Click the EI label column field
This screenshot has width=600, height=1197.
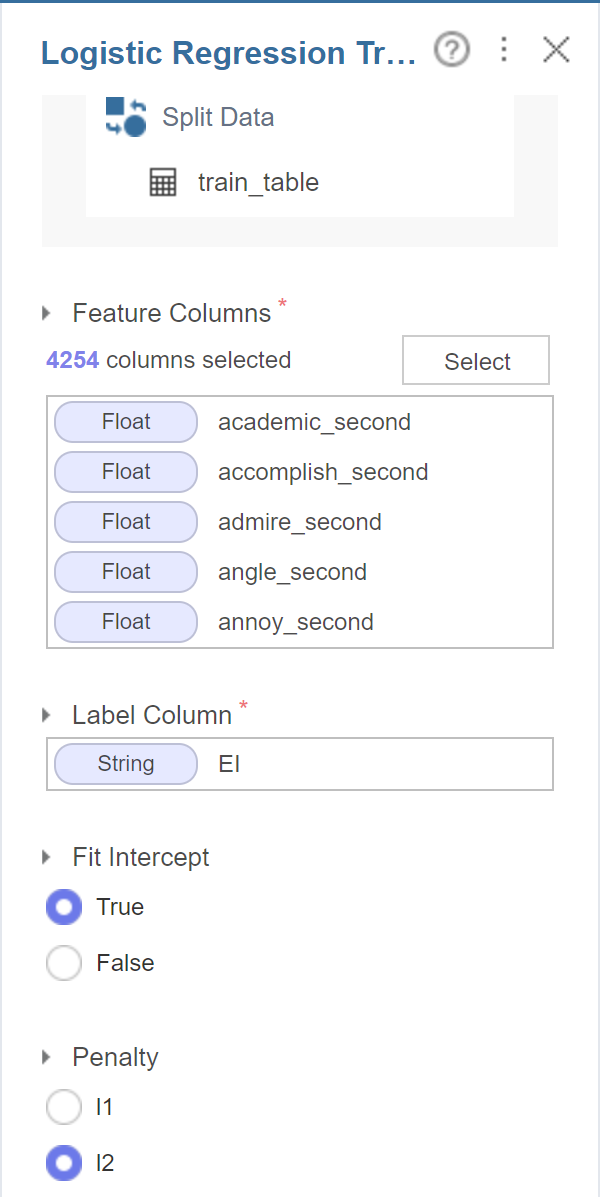[380, 765]
